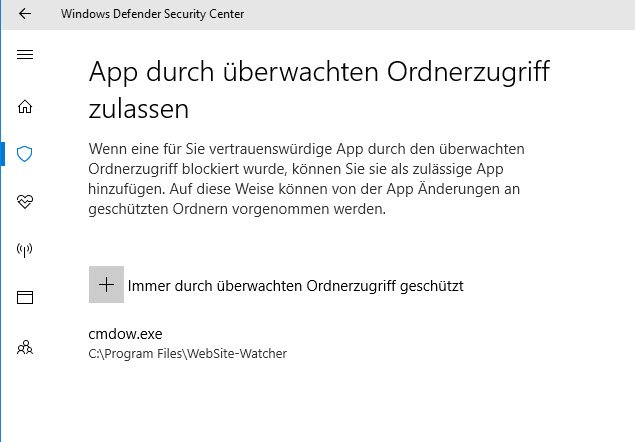
Task: Click the back arrow in the title bar
Action: [24, 14]
